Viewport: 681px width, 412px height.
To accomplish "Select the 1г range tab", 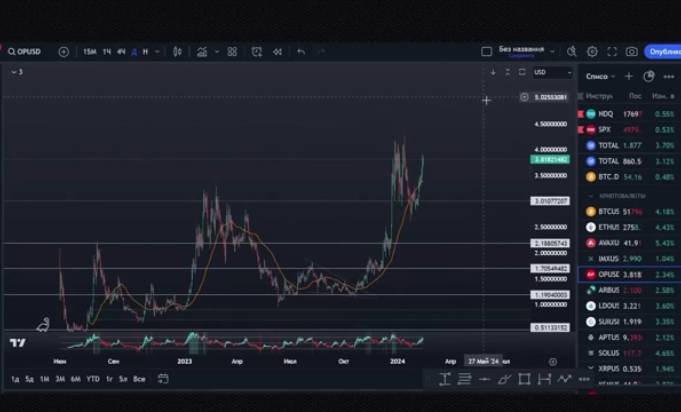I will click(109, 379).
